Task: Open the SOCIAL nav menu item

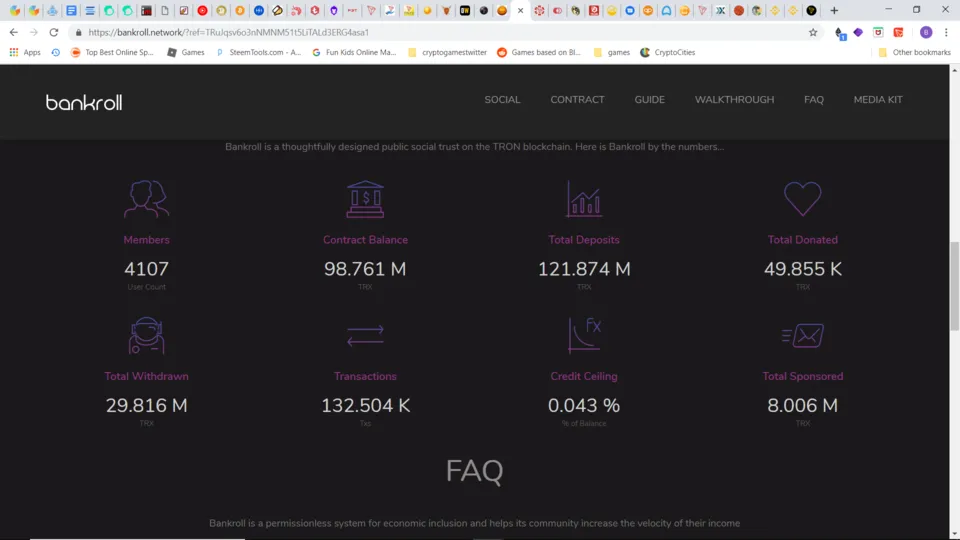Action: (502, 100)
